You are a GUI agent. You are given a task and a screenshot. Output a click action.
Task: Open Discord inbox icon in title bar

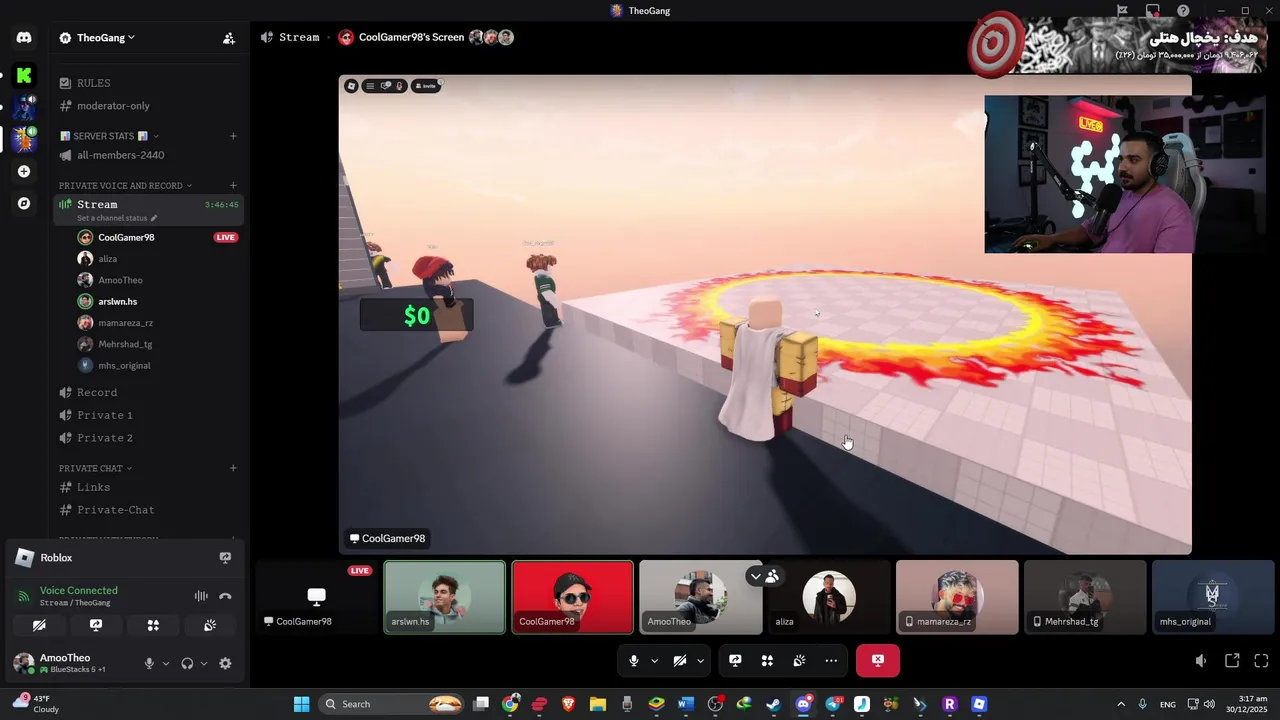point(1153,11)
